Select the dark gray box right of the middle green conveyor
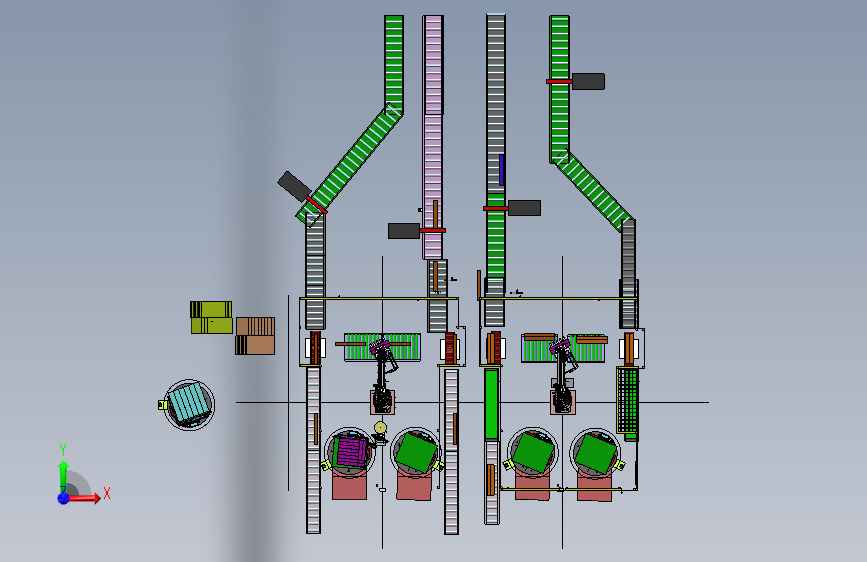Image resolution: width=867 pixels, height=562 pixels. 524,208
